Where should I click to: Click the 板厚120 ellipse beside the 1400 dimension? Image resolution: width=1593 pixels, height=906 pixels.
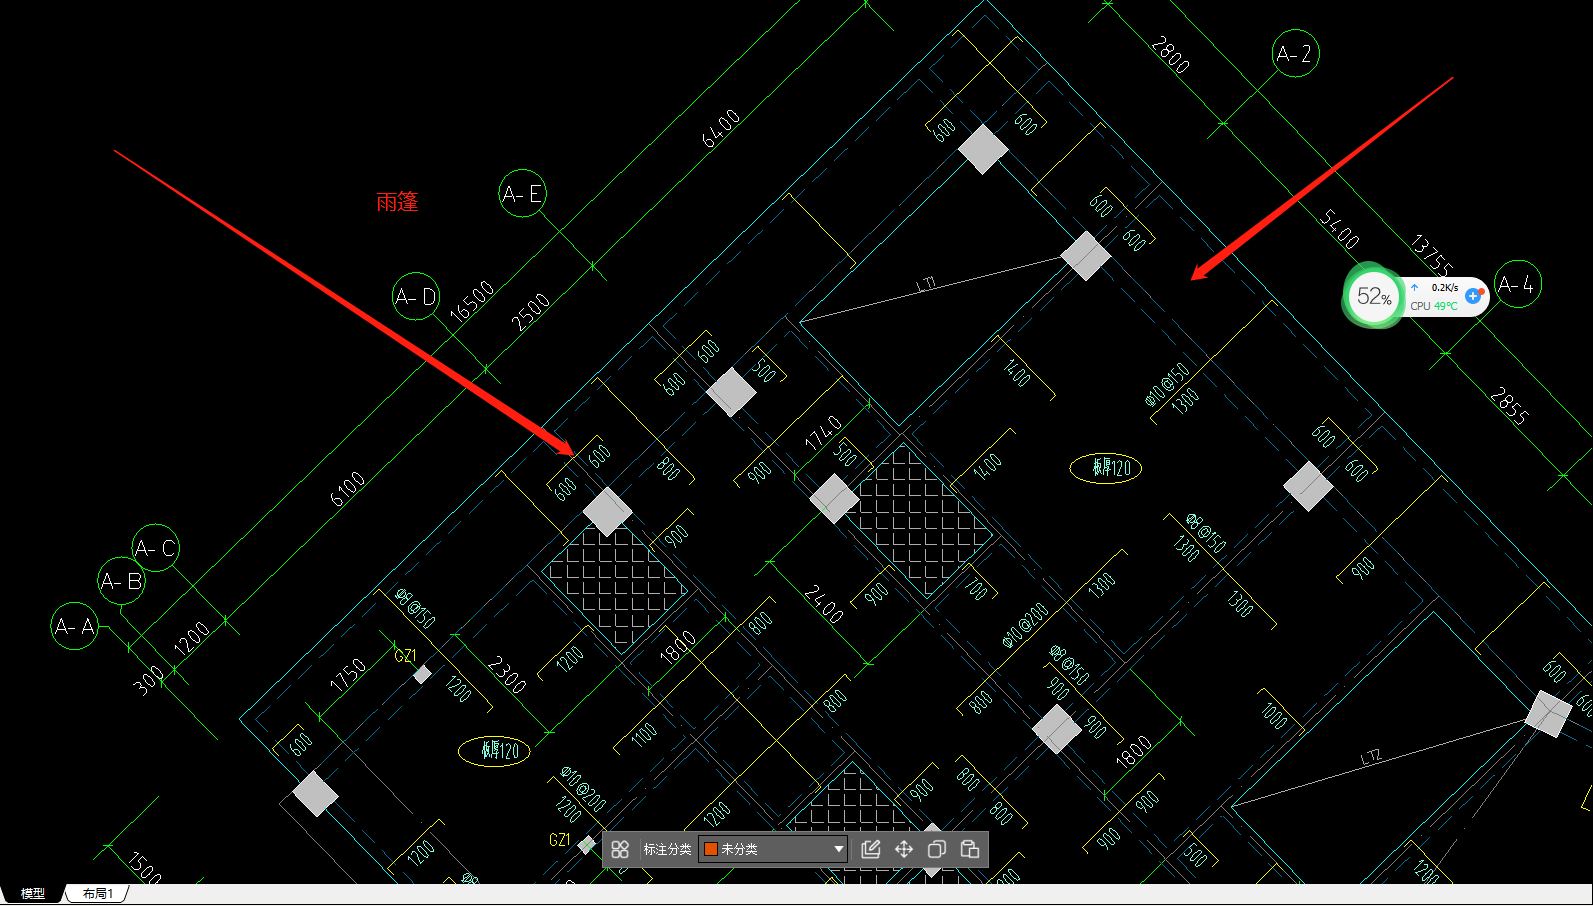(x=1106, y=468)
